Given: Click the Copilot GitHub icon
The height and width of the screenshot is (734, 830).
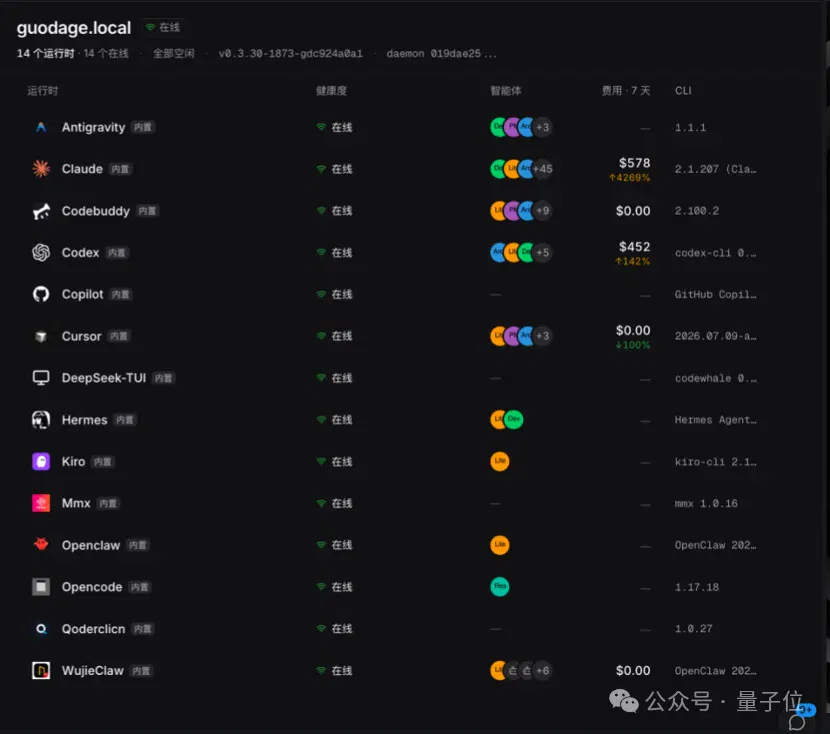Looking at the screenshot, I should click(x=41, y=294).
